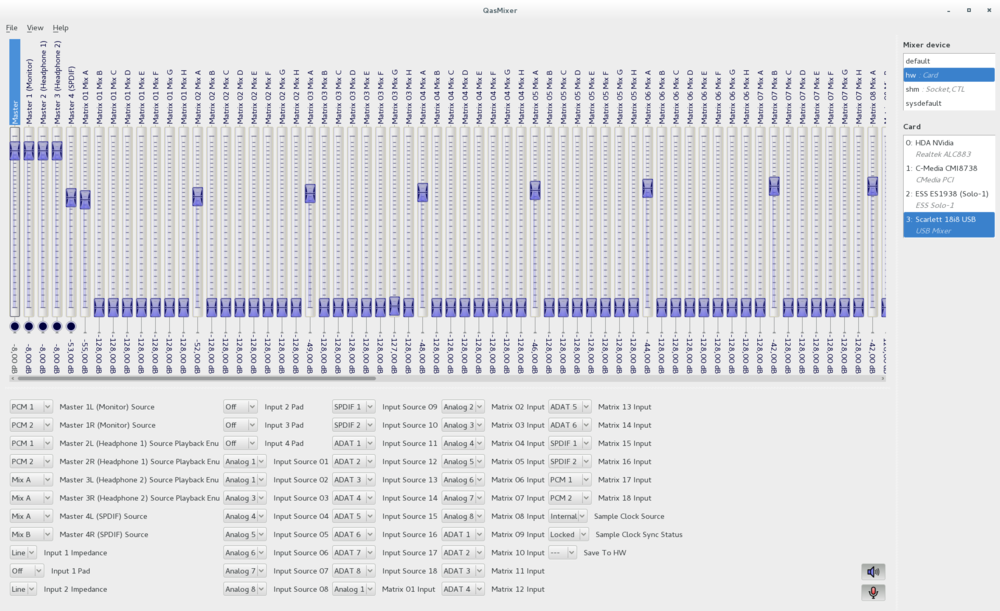This screenshot has height=611, width=1000.
Task: Open the Matrix 12 Input dropdown
Action: coord(463,589)
